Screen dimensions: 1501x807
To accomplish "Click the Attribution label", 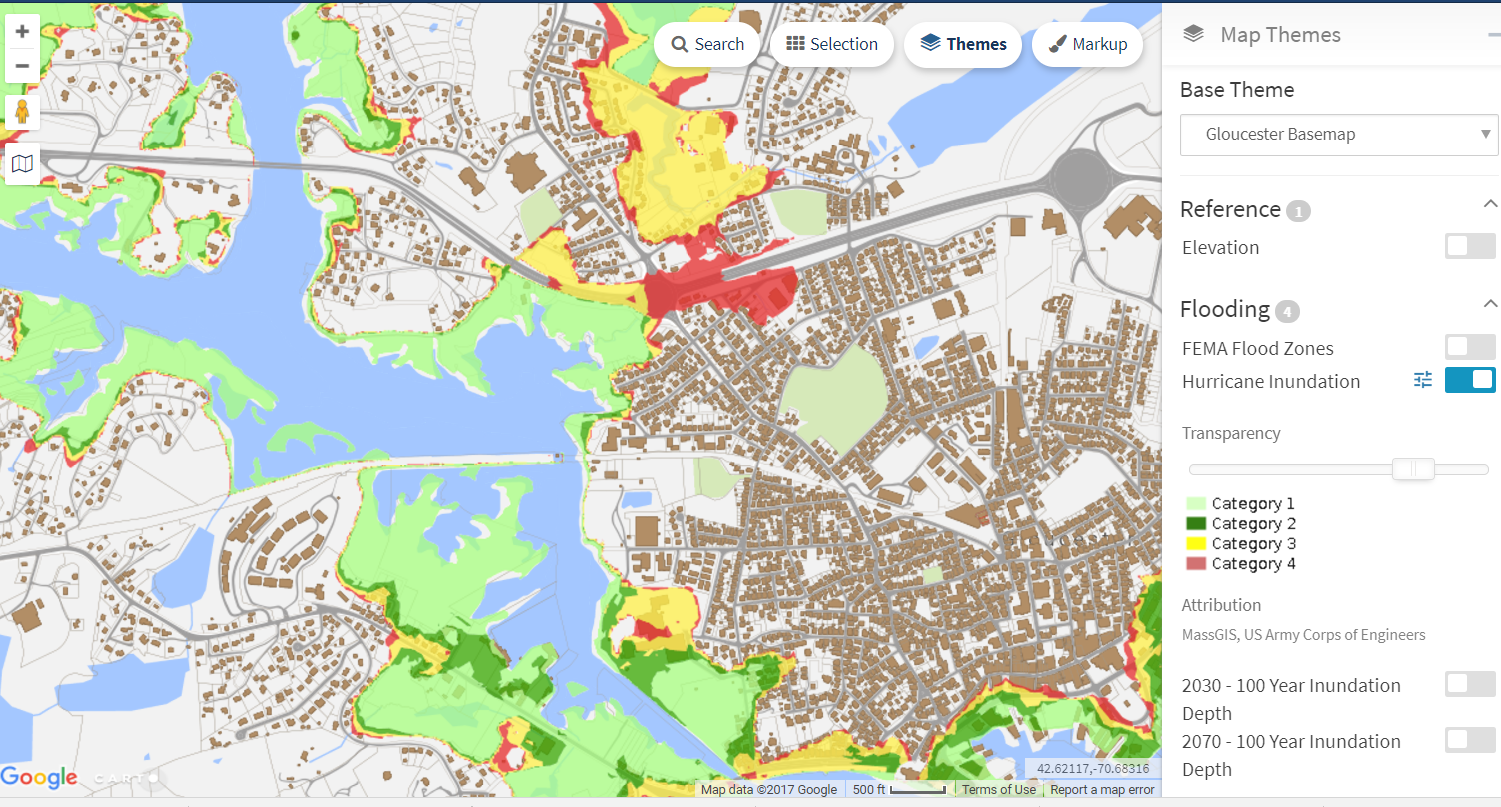I will pos(1221,605).
